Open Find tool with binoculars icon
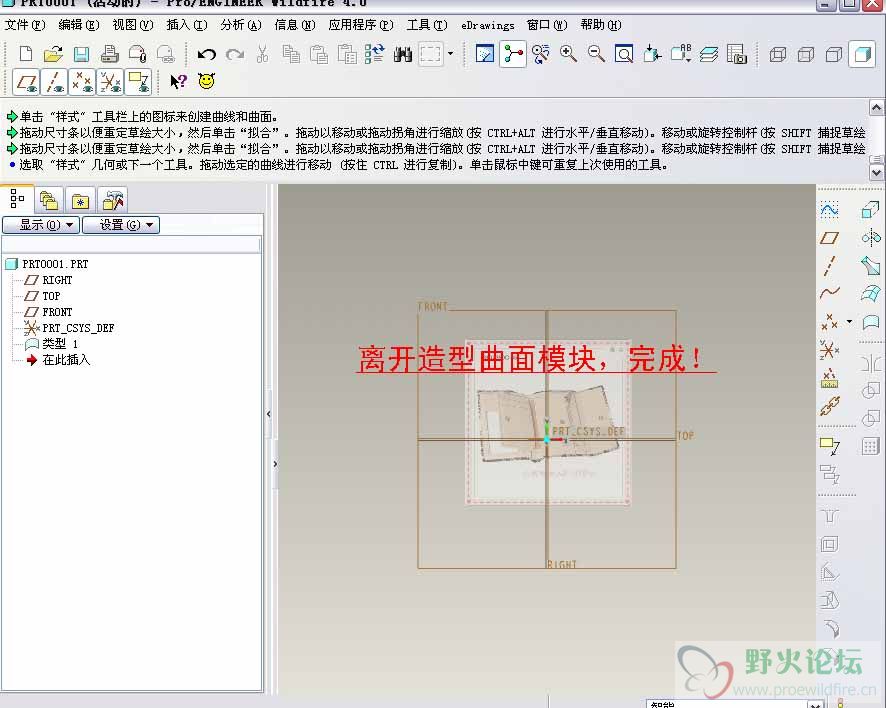886x708 pixels. [402, 54]
